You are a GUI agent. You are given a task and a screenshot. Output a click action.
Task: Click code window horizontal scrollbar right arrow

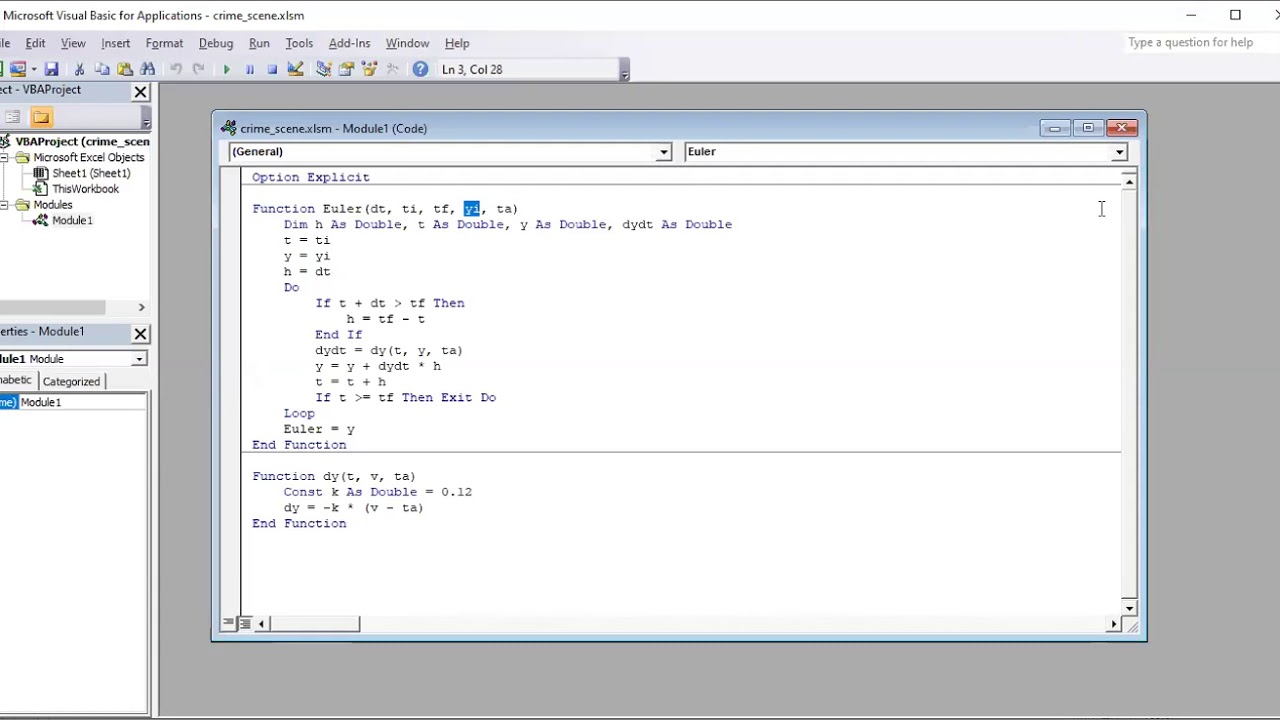[1113, 624]
